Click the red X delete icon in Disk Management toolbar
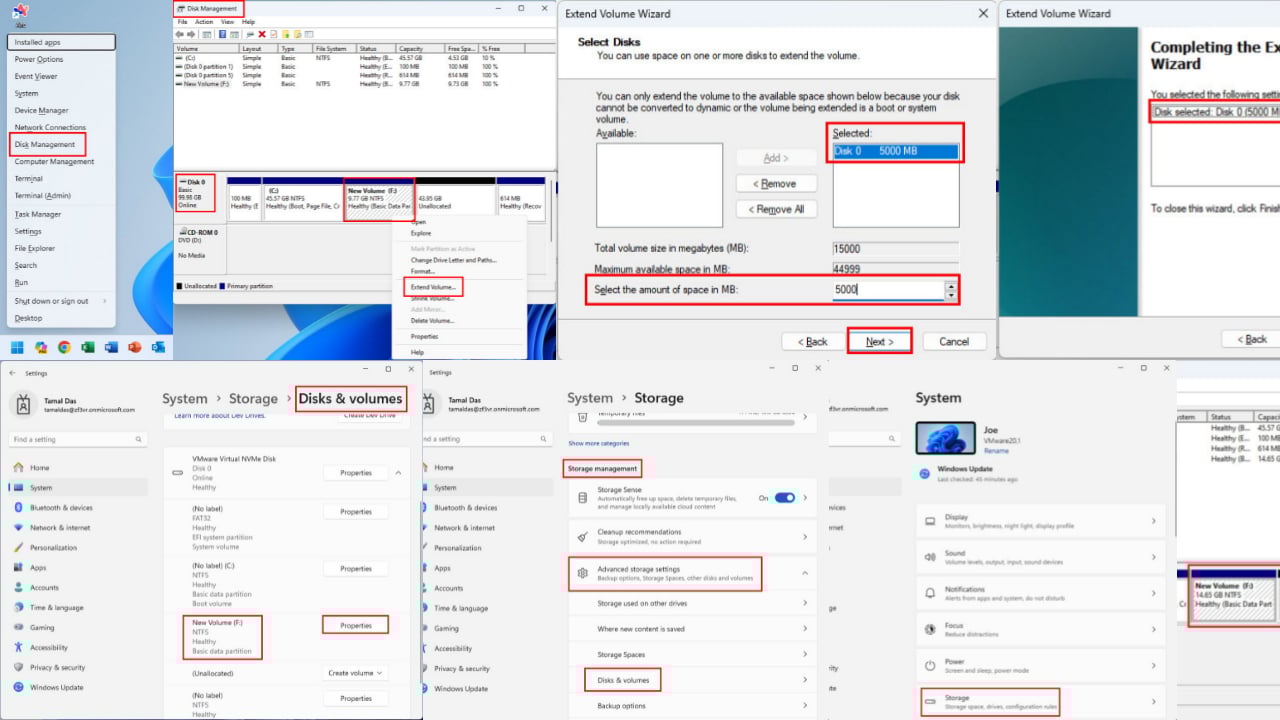The width and height of the screenshot is (1280, 720). [x=262, y=34]
